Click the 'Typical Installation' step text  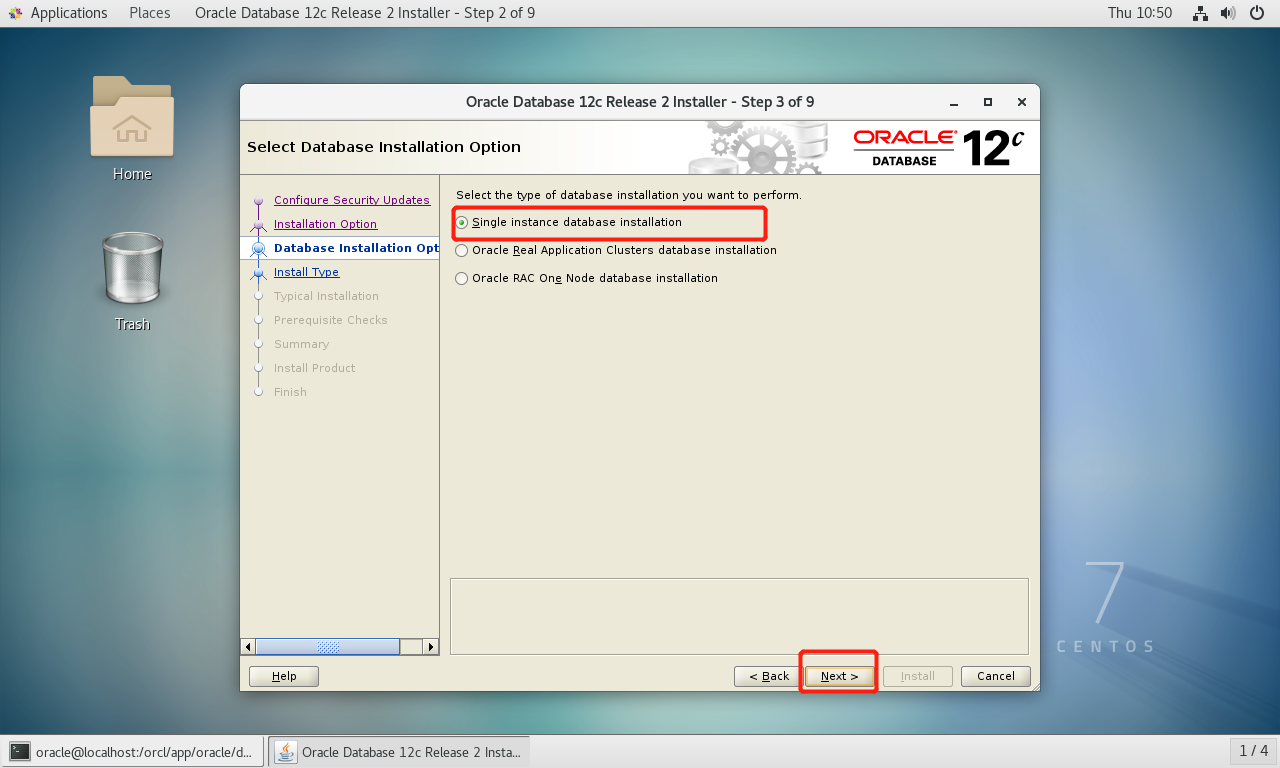326,296
